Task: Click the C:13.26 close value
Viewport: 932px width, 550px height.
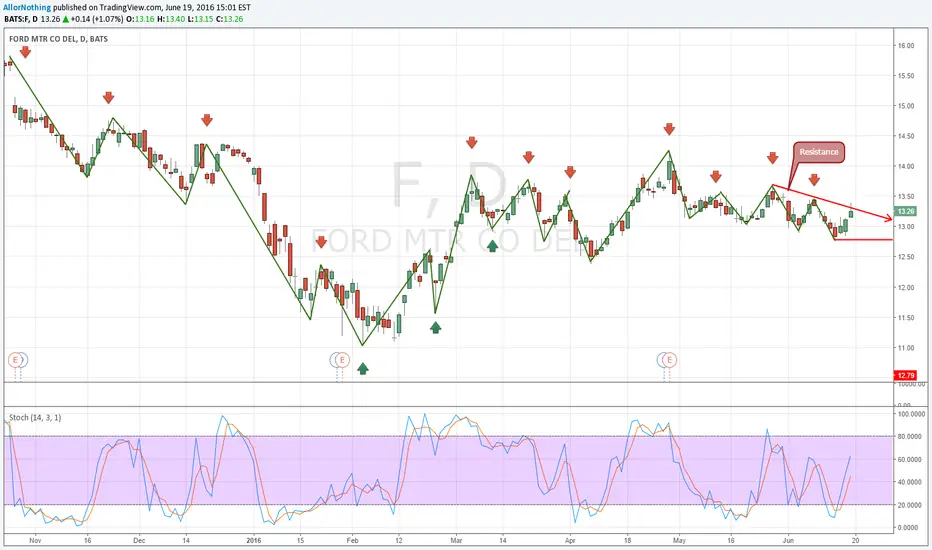Action: (x=229, y=19)
